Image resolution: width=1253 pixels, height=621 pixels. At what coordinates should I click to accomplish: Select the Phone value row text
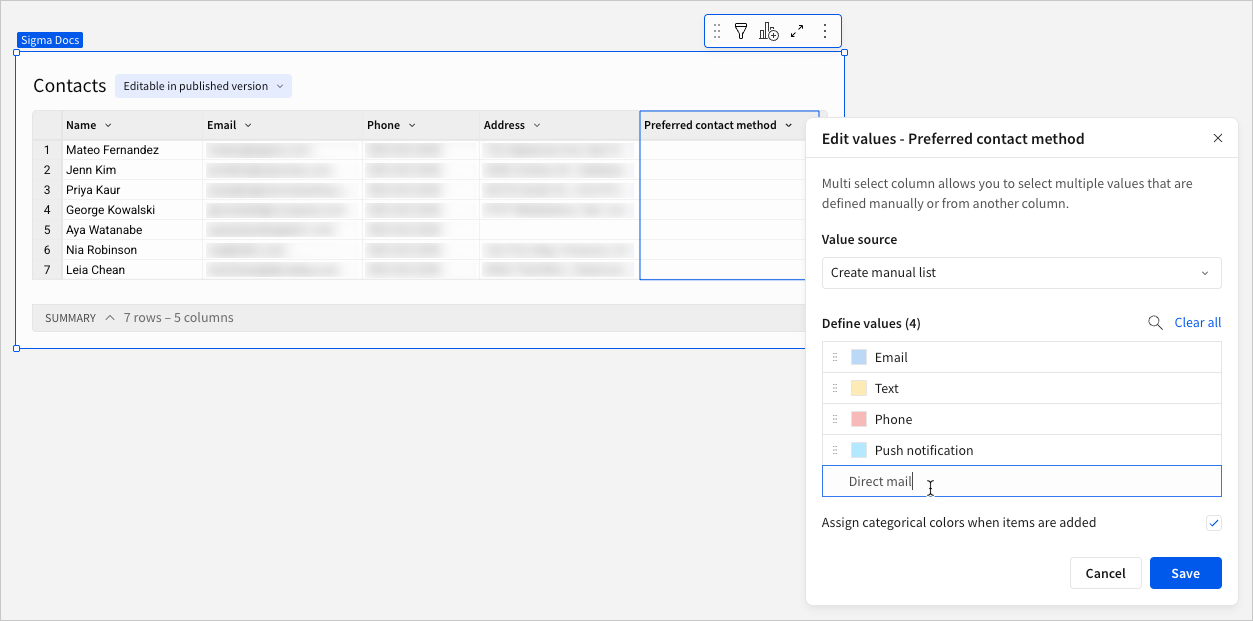click(x=893, y=420)
